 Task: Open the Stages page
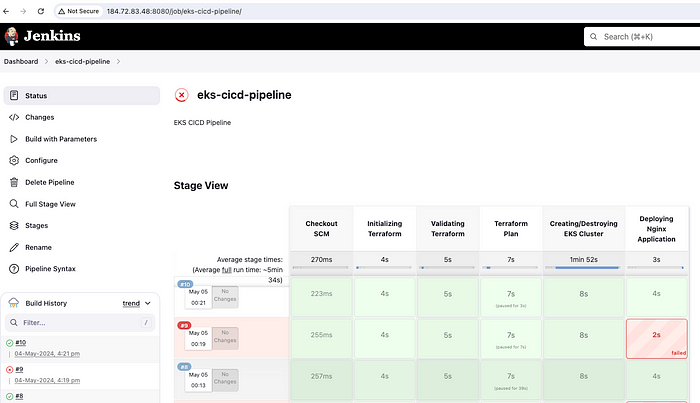(36, 225)
